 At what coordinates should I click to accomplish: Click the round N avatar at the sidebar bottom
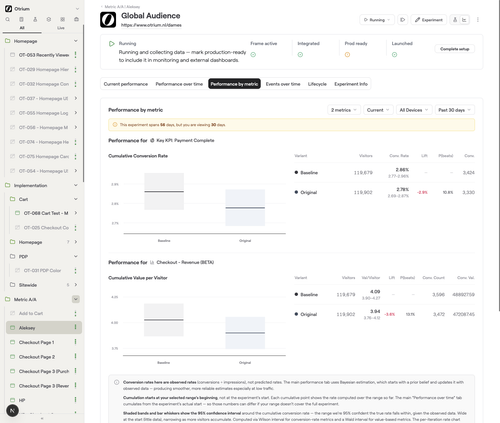click(12, 411)
